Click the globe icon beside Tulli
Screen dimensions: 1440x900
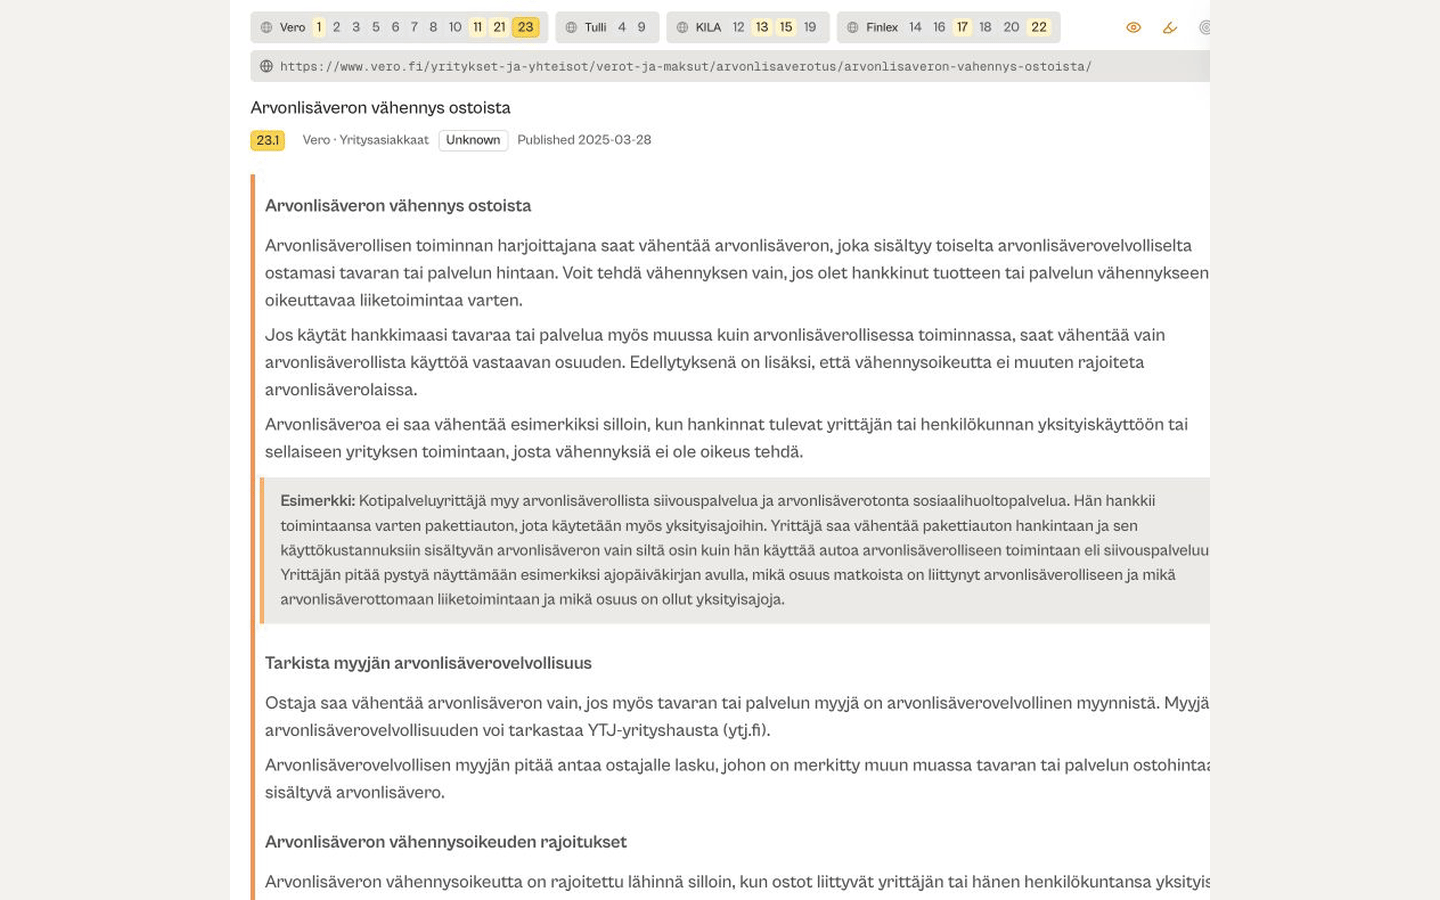click(x=571, y=28)
